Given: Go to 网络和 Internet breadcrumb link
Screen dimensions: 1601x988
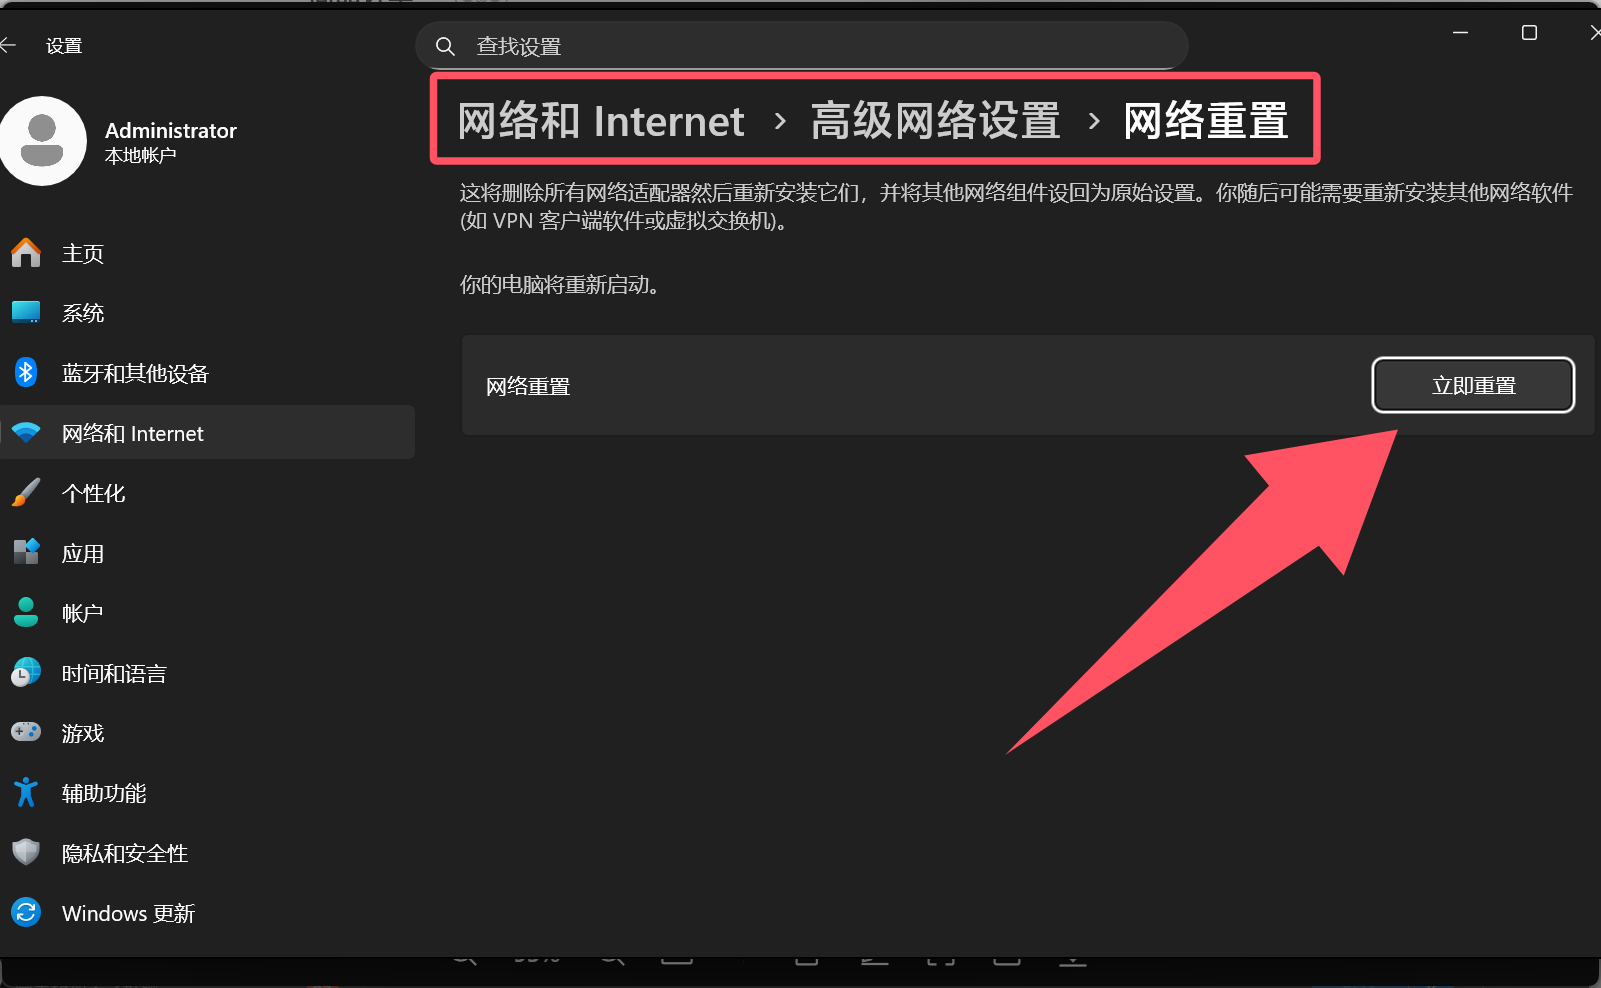Looking at the screenshot, I should pyautogui.click(x=601, y=121).
